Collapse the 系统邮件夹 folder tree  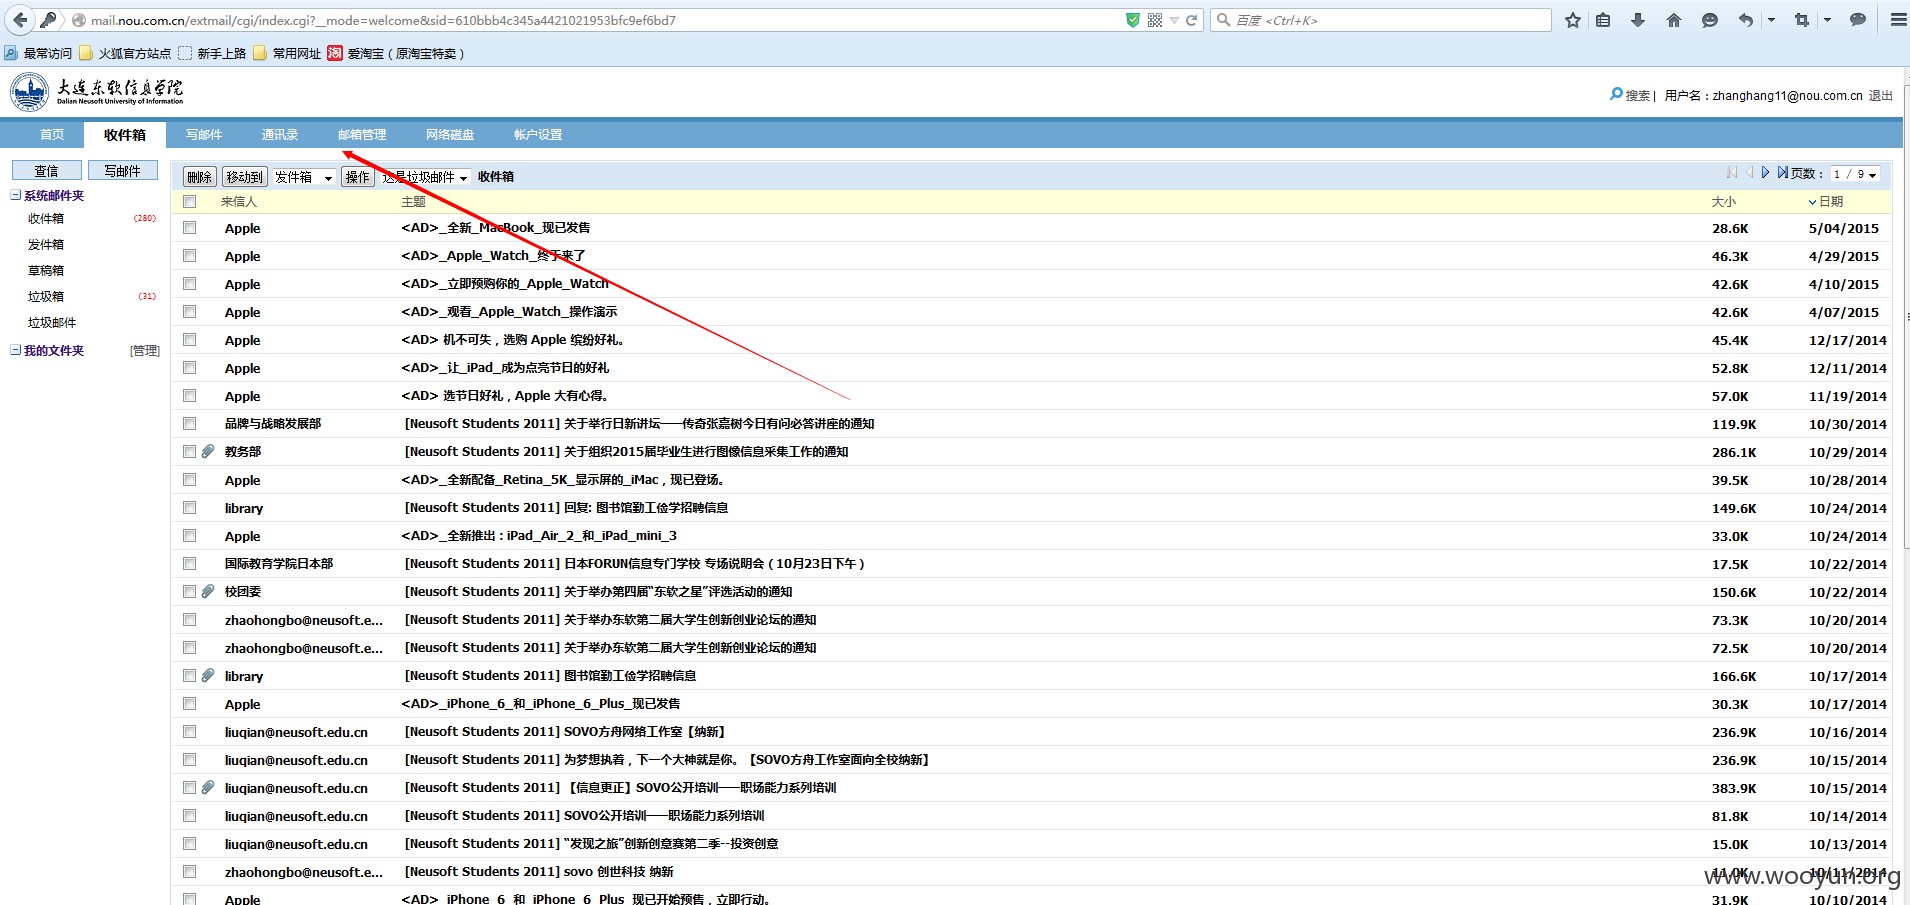tap(15, 195)
